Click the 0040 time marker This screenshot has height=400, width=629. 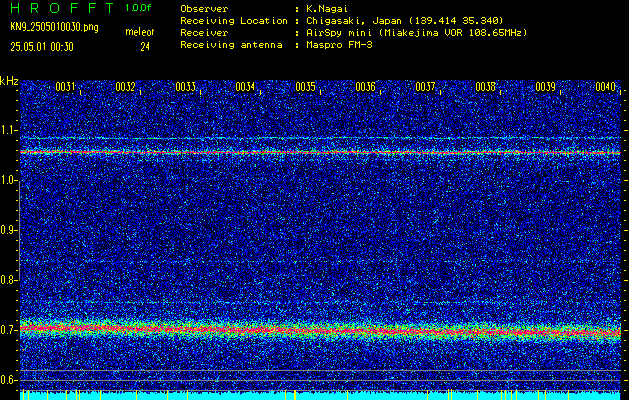click(605, 87)
